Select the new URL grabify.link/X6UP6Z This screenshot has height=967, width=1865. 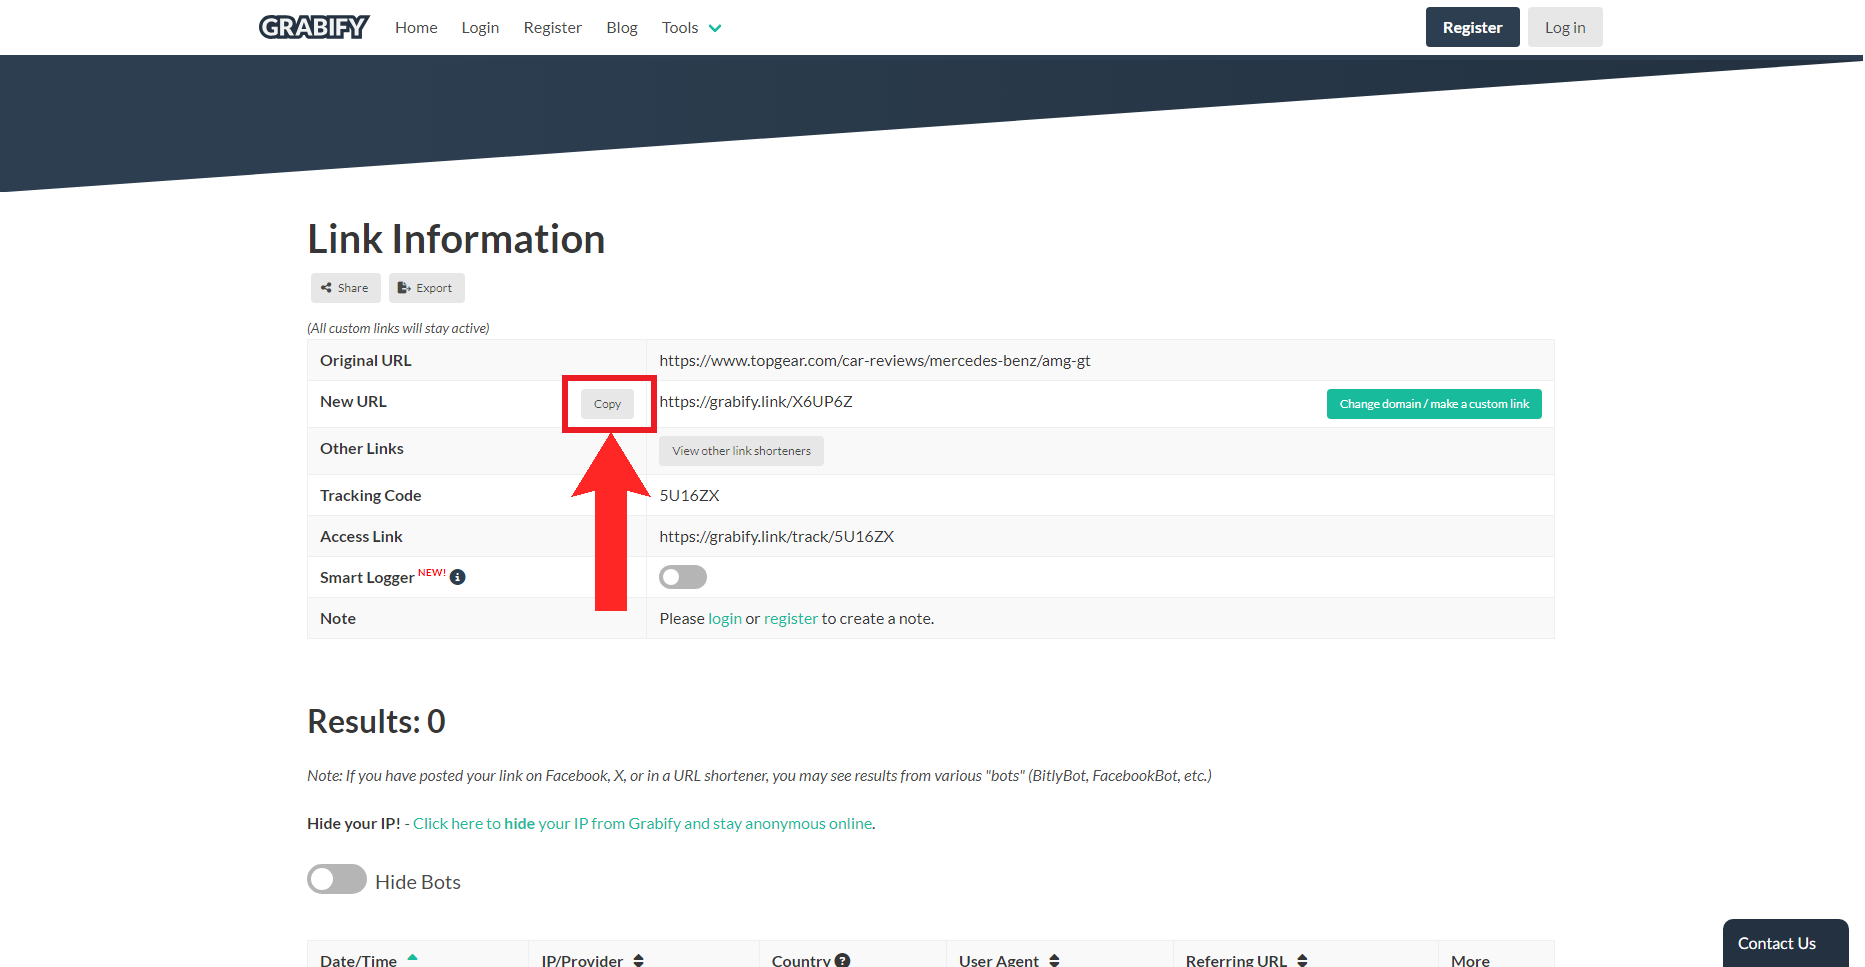tap(756, 402)
